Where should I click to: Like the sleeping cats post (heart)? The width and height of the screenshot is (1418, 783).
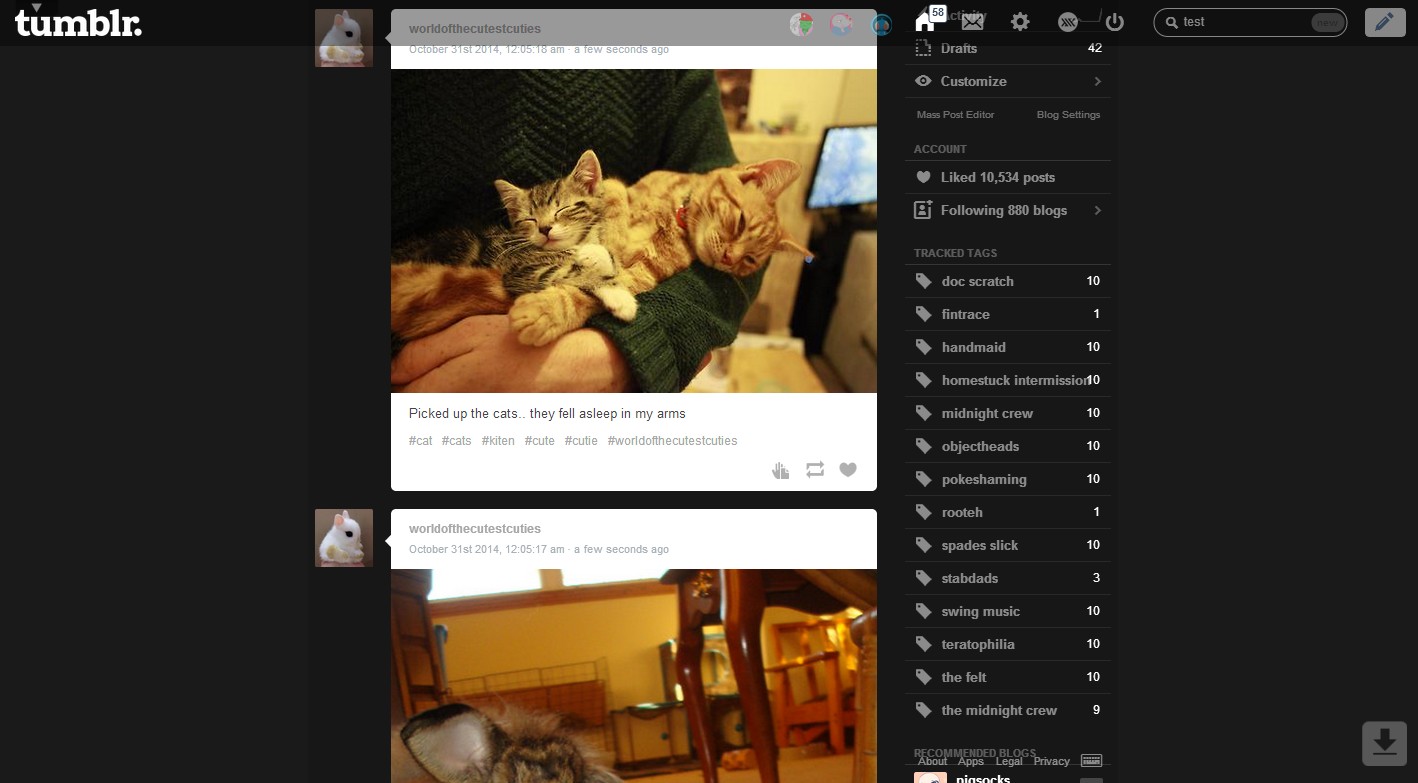point(848,470)
